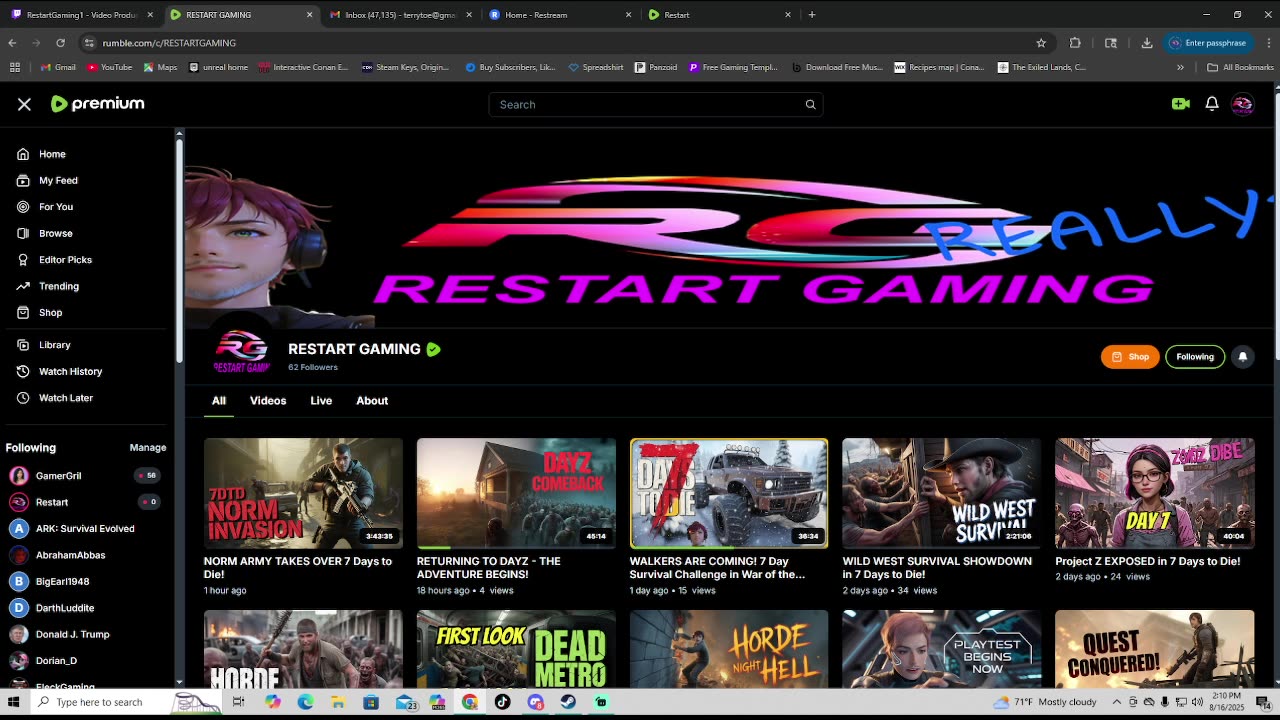
Task: Switch to the About tab
Action: point(372,401)
